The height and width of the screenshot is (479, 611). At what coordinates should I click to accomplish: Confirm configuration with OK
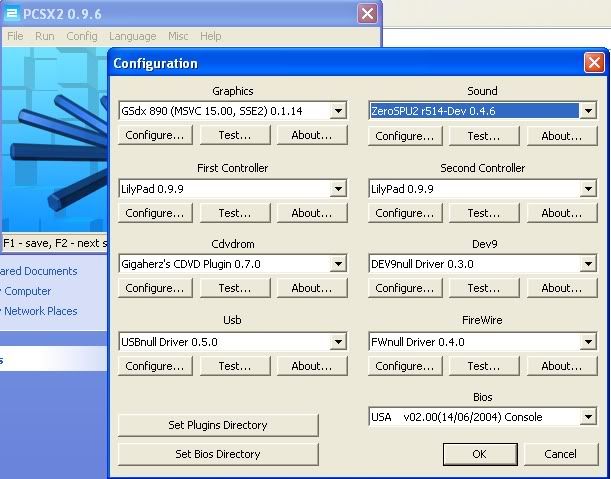(x=480, y=454)
